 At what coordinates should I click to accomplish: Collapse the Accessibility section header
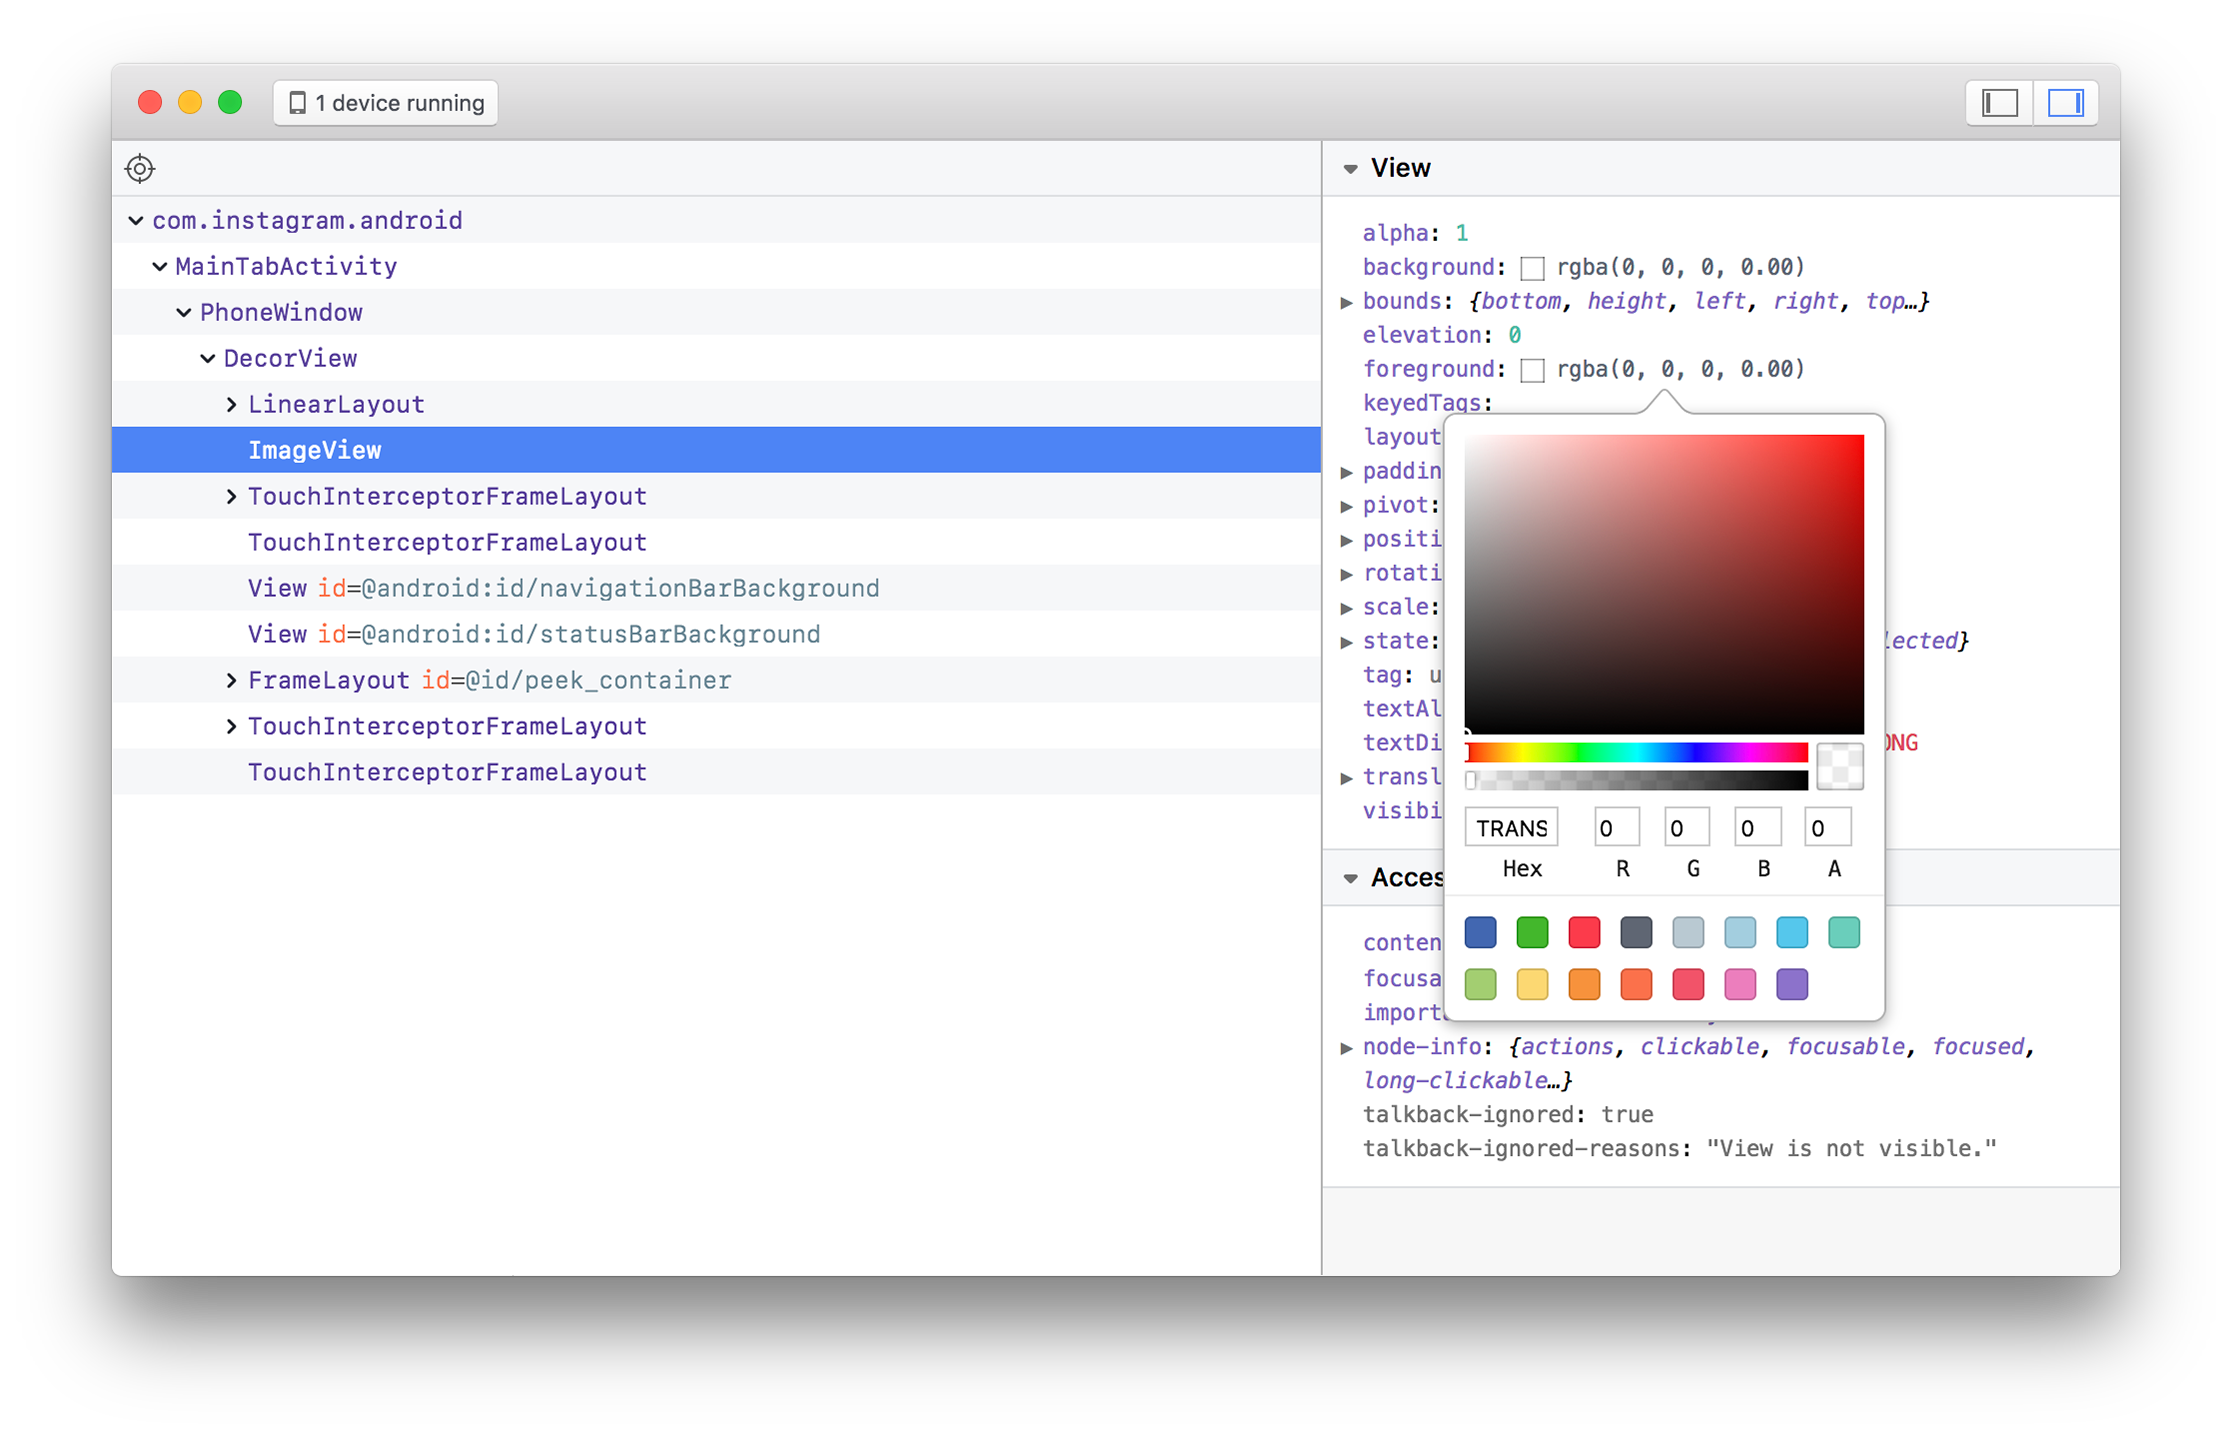coord(1350,877)
